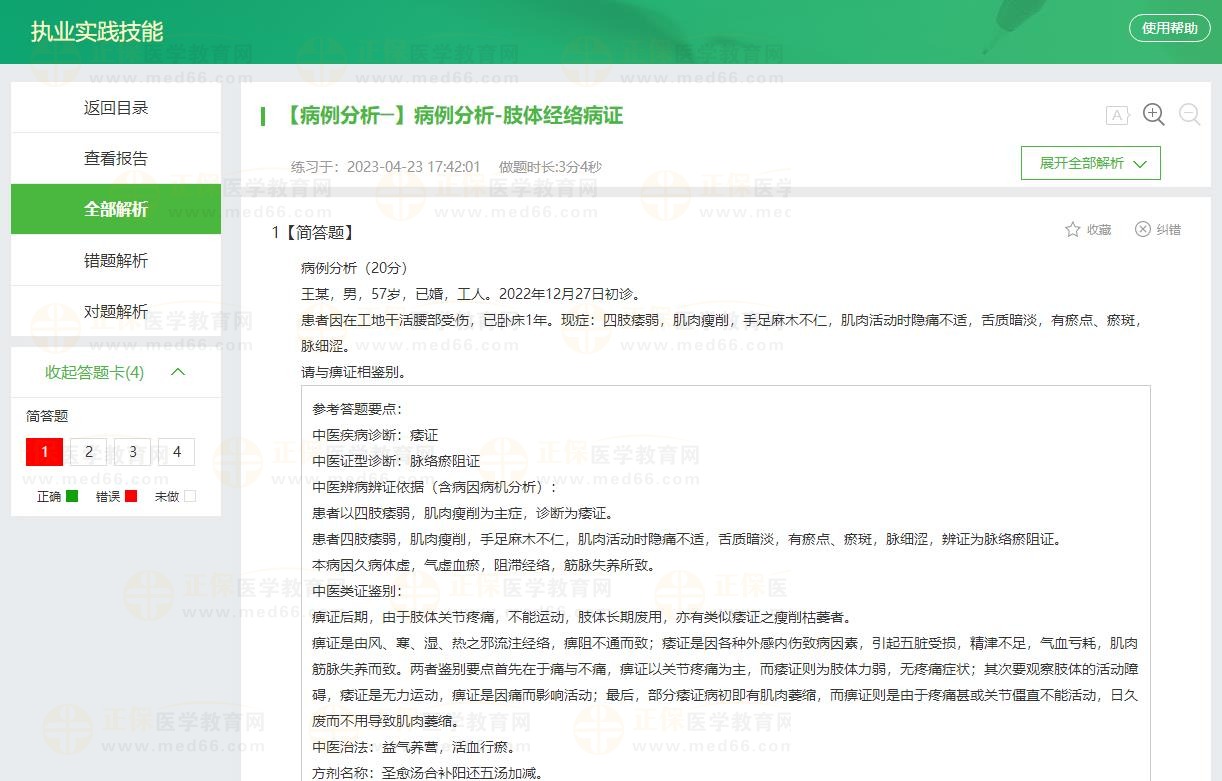Open 查看报告 in the sidebar
This screenshot has height=781, width=1222.
(116, 159)
